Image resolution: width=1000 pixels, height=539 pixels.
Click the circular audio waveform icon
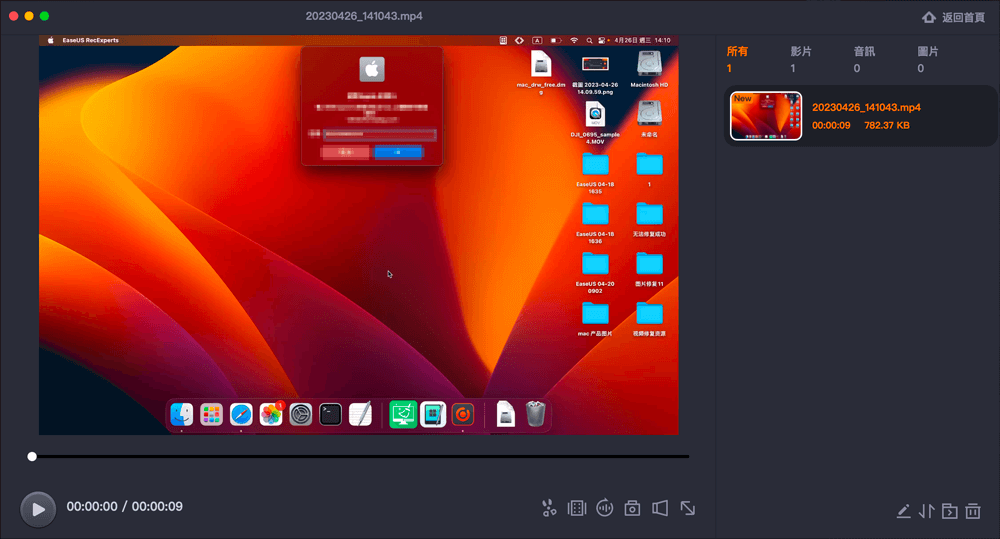pyautogui.click(x=604, y=508)
